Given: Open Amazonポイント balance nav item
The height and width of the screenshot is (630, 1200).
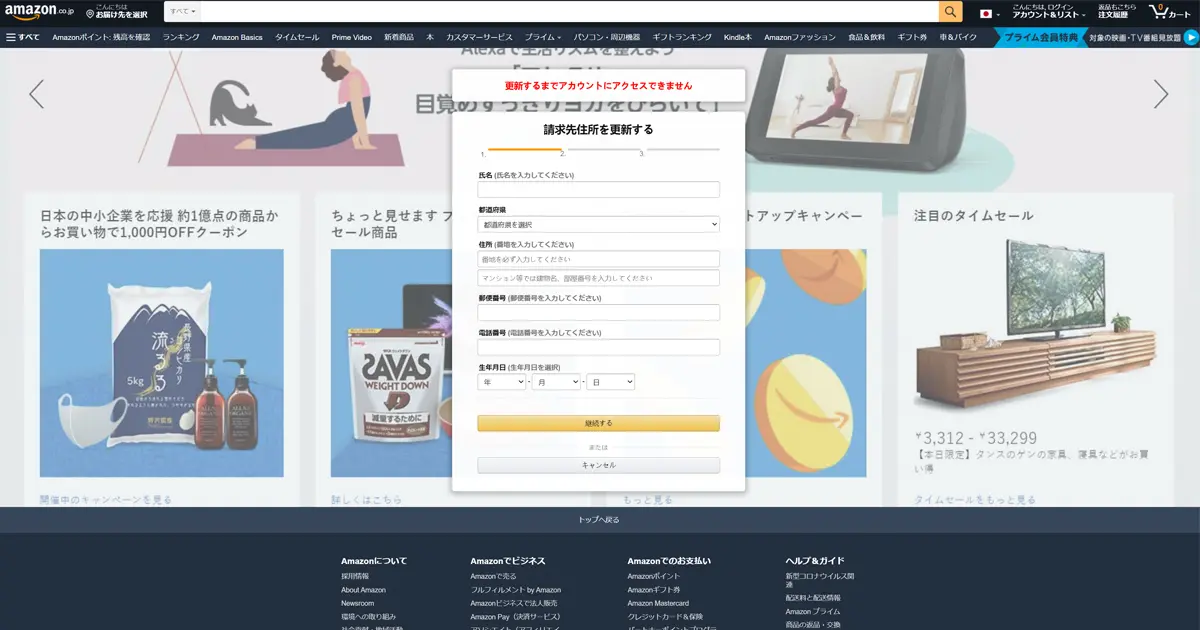Looking at the screenshot, I should coord(101,37).
